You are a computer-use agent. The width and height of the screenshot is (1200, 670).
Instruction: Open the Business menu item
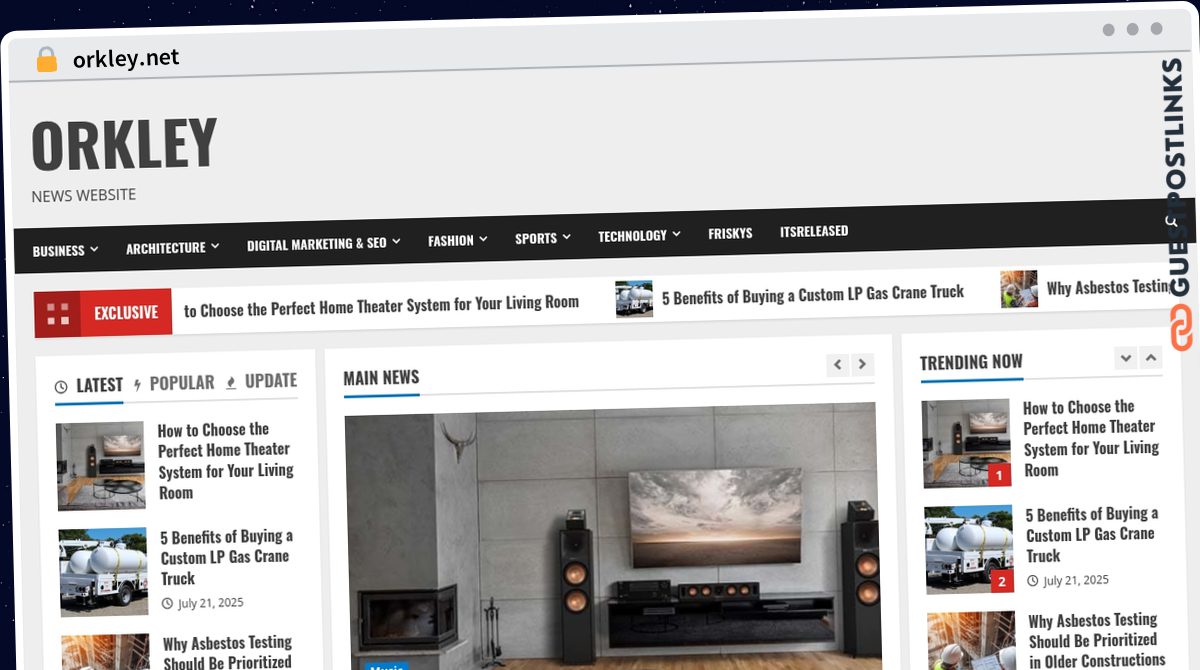click(58, 251)
